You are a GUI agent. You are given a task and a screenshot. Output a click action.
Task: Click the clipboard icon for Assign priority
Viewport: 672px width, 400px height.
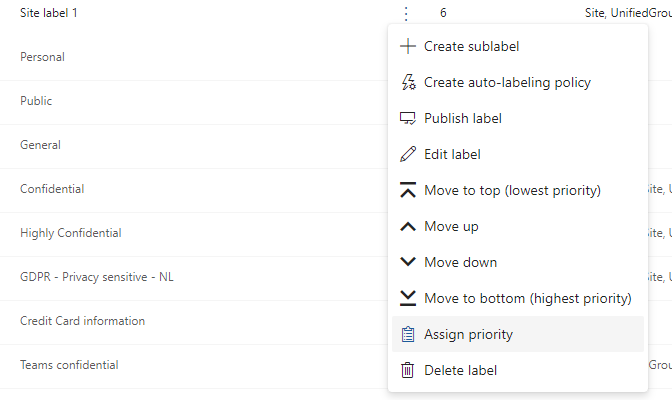407,334
